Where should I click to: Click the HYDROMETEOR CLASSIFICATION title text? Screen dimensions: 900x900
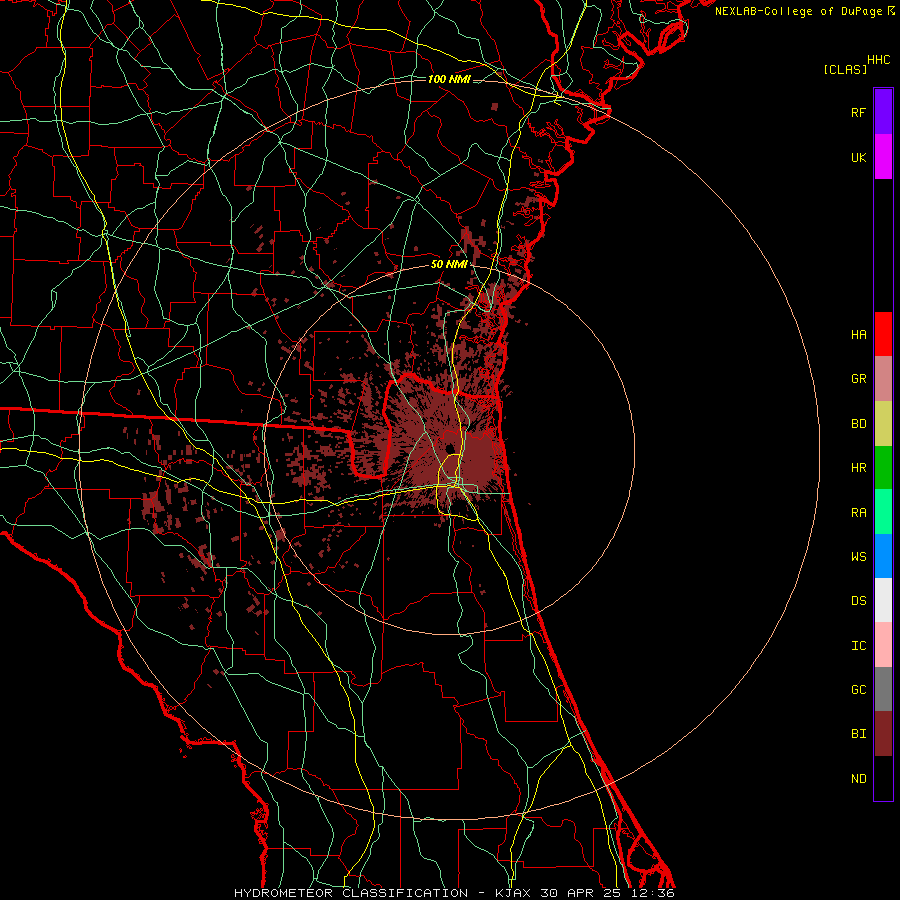(x=351, y=893)
